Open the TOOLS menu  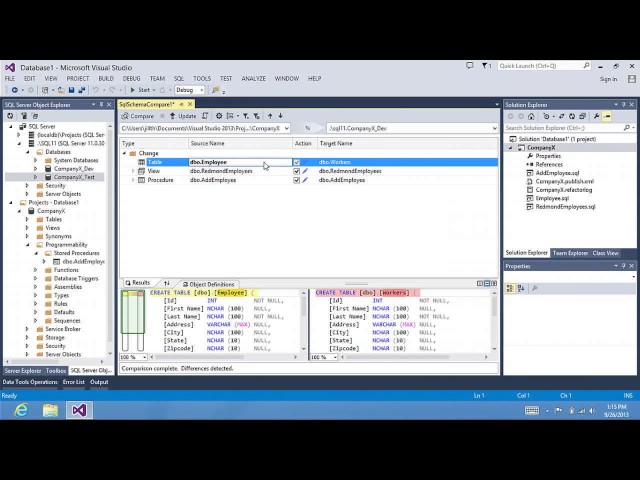pyautogui.click(x=202, y=78)
